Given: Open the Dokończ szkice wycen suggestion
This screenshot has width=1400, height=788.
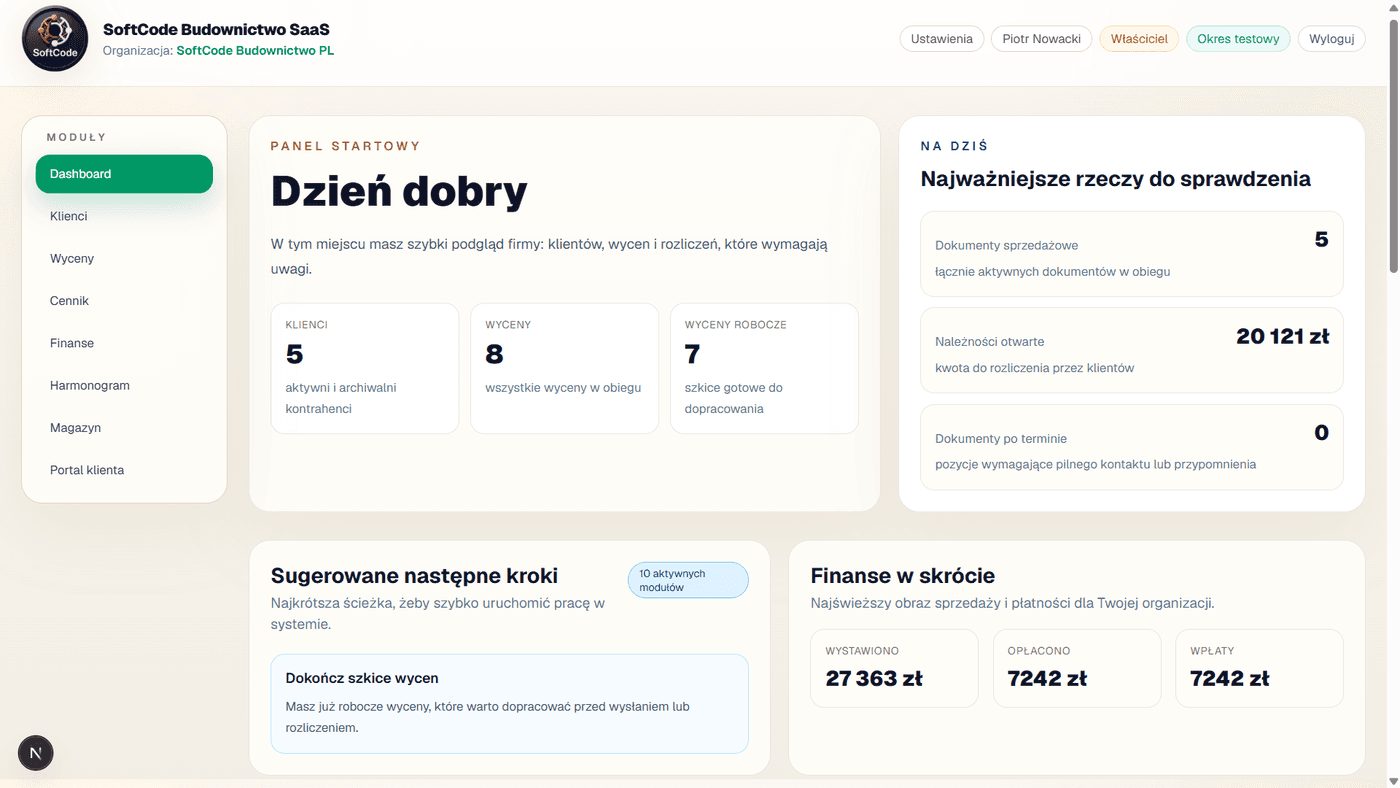Looking at the screenshot, I should click(509, 704).
